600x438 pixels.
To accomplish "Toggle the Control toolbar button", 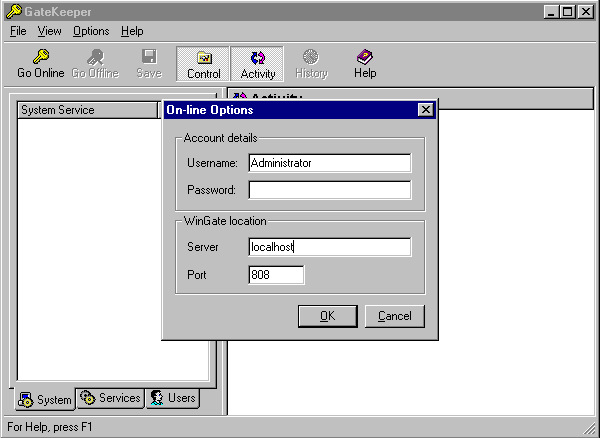I will 203,64.
